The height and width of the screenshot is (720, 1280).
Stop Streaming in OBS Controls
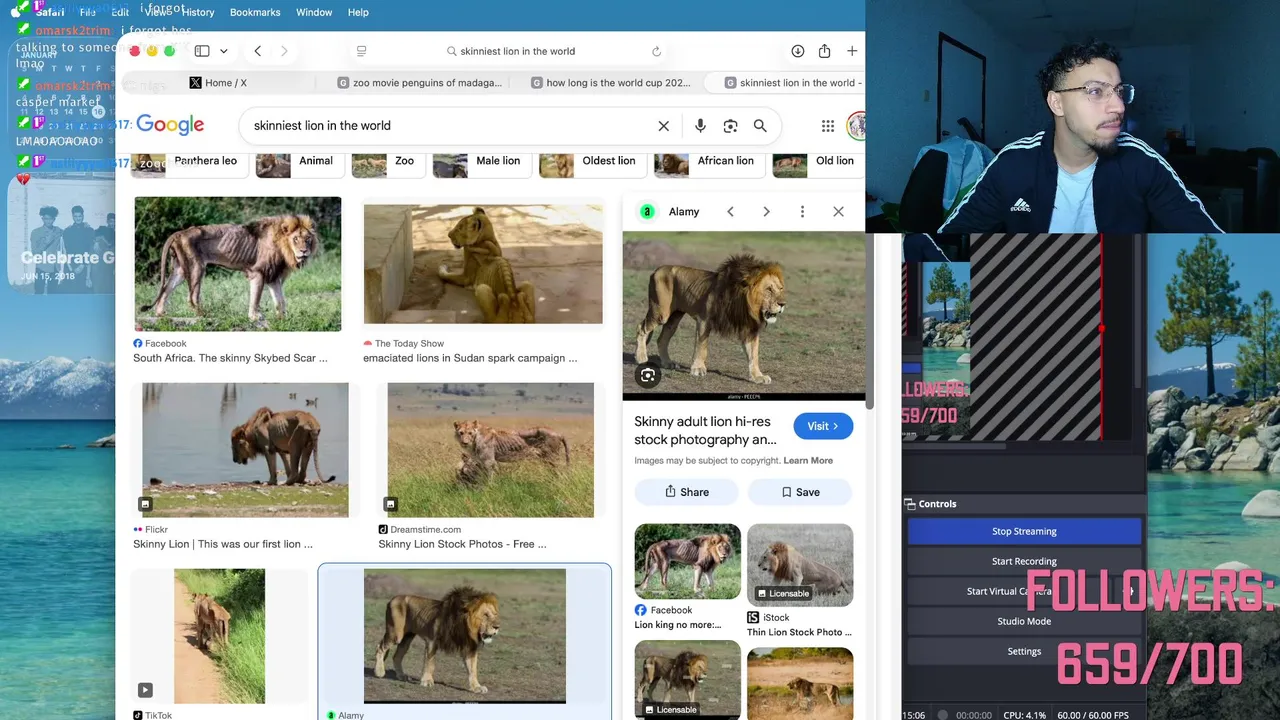coord(1024,531)
